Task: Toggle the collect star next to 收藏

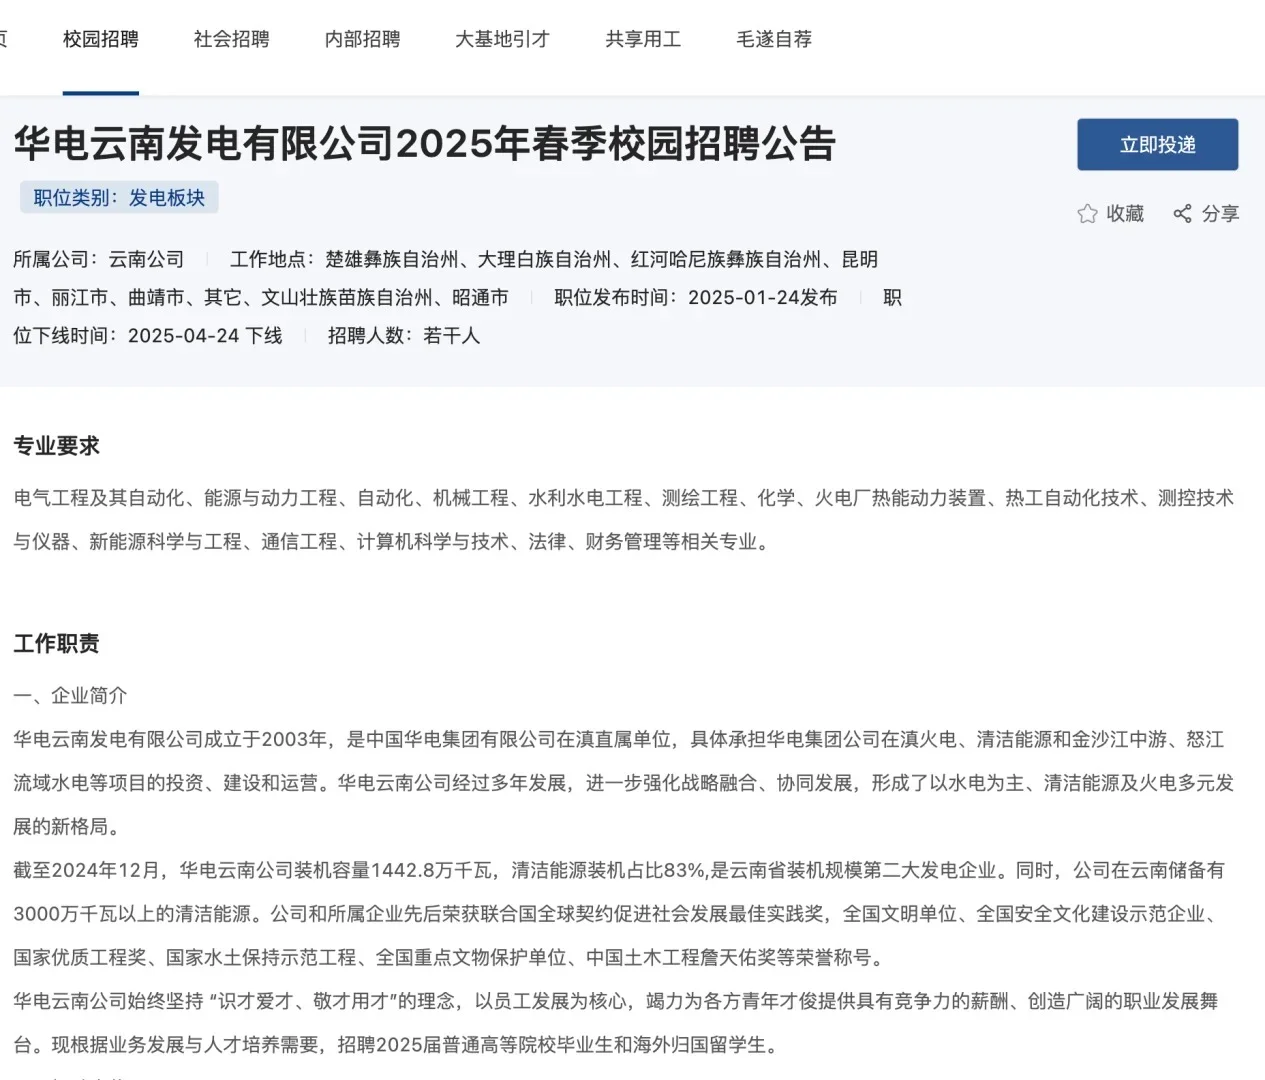Action: tap(1087, 213)
